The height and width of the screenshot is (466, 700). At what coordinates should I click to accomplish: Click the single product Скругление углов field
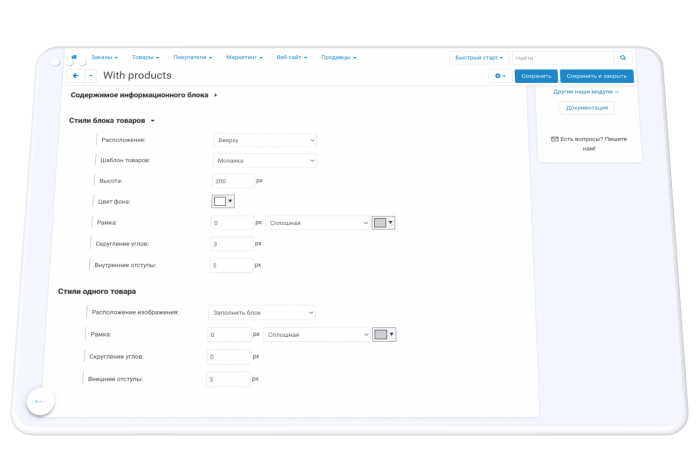[x=229, y=357]
